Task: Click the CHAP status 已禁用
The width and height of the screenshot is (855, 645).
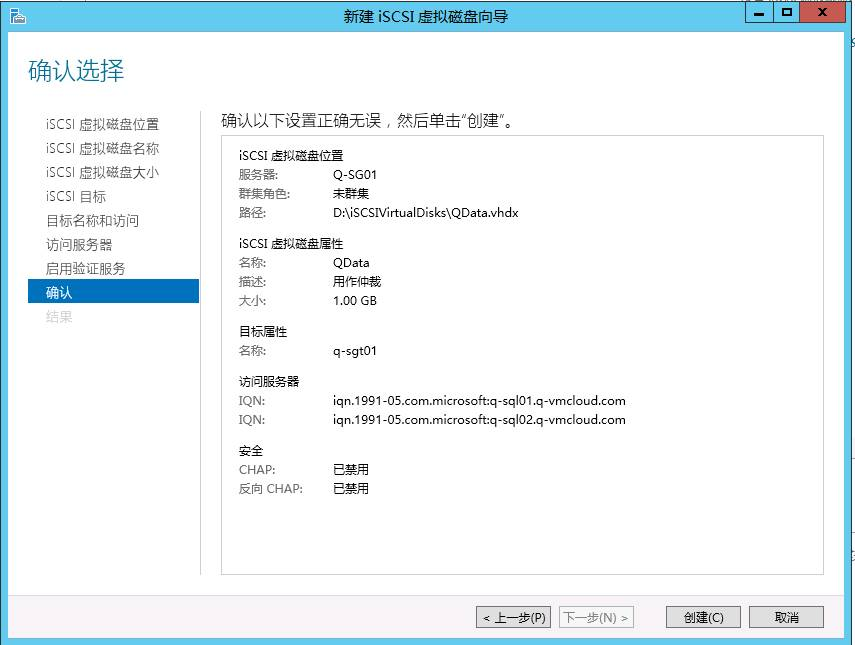Action: (x=351, y=469)
